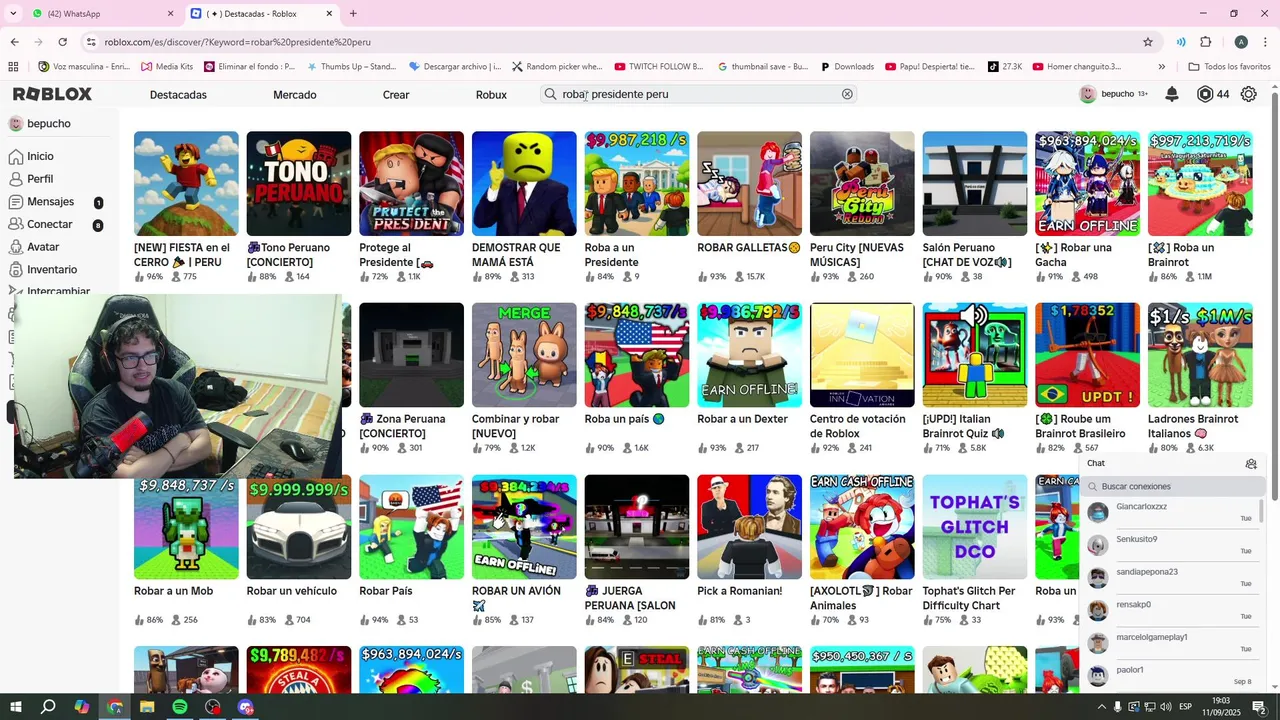The width and height of the screenshot is (1280, 720).
Task: Open Tophat's Glitch Per Difficulty Chart thumbnail
Action: [x=975, y=527]
